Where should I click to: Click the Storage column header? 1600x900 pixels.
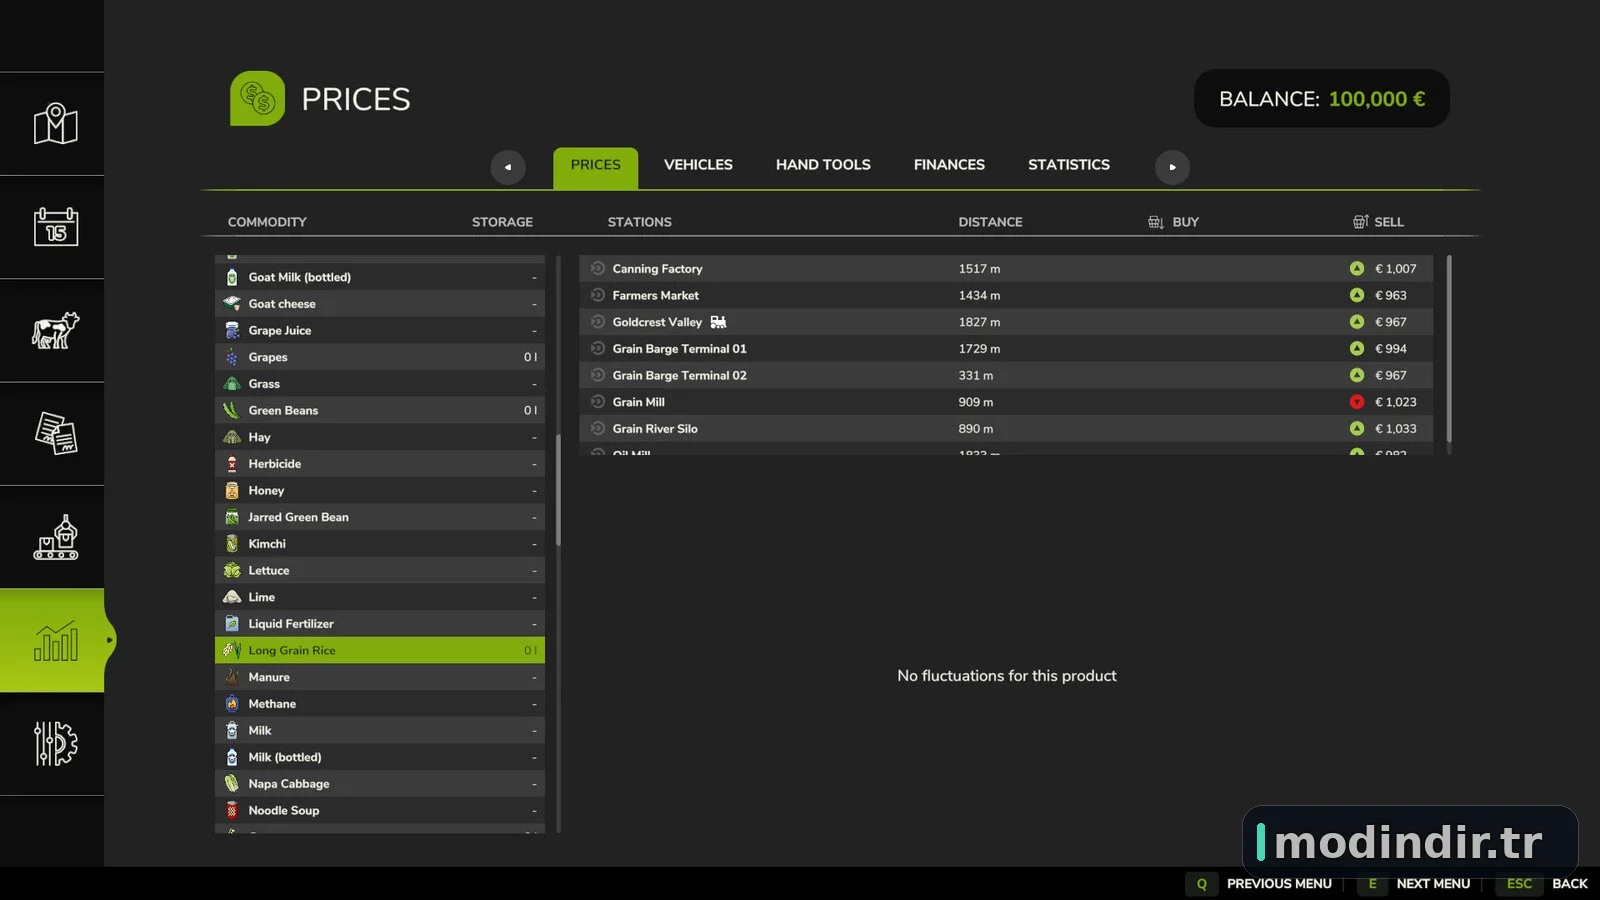click(x=502, y=222)
